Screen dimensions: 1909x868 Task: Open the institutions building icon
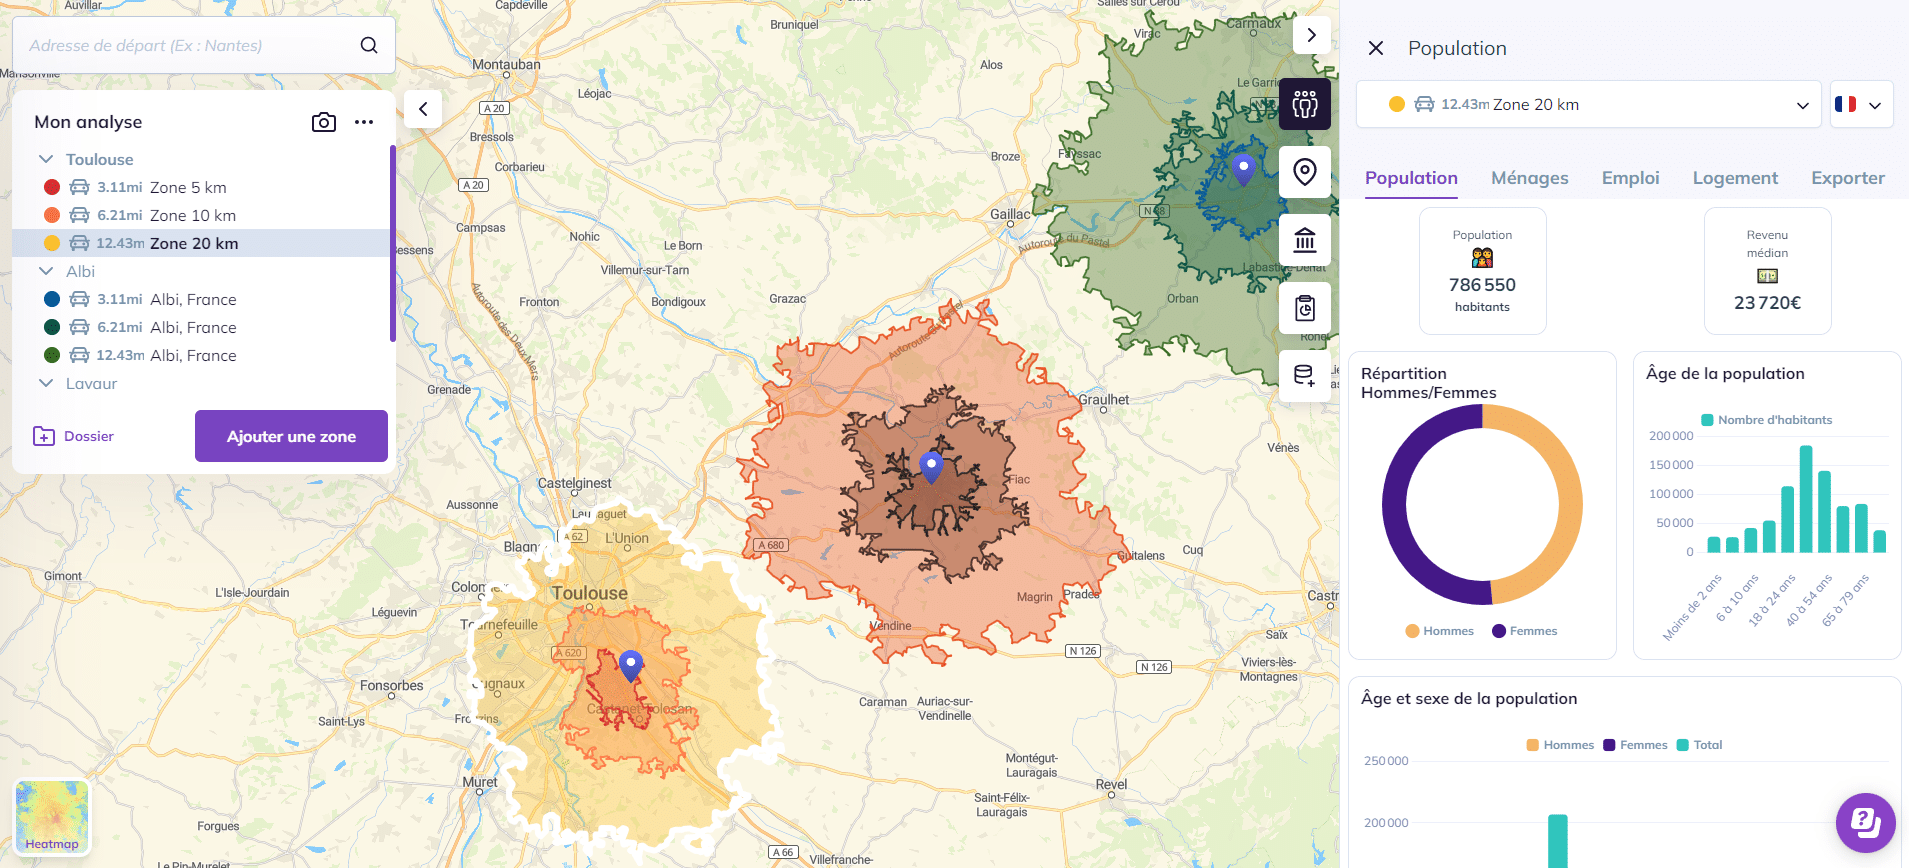pos(1305,240)
